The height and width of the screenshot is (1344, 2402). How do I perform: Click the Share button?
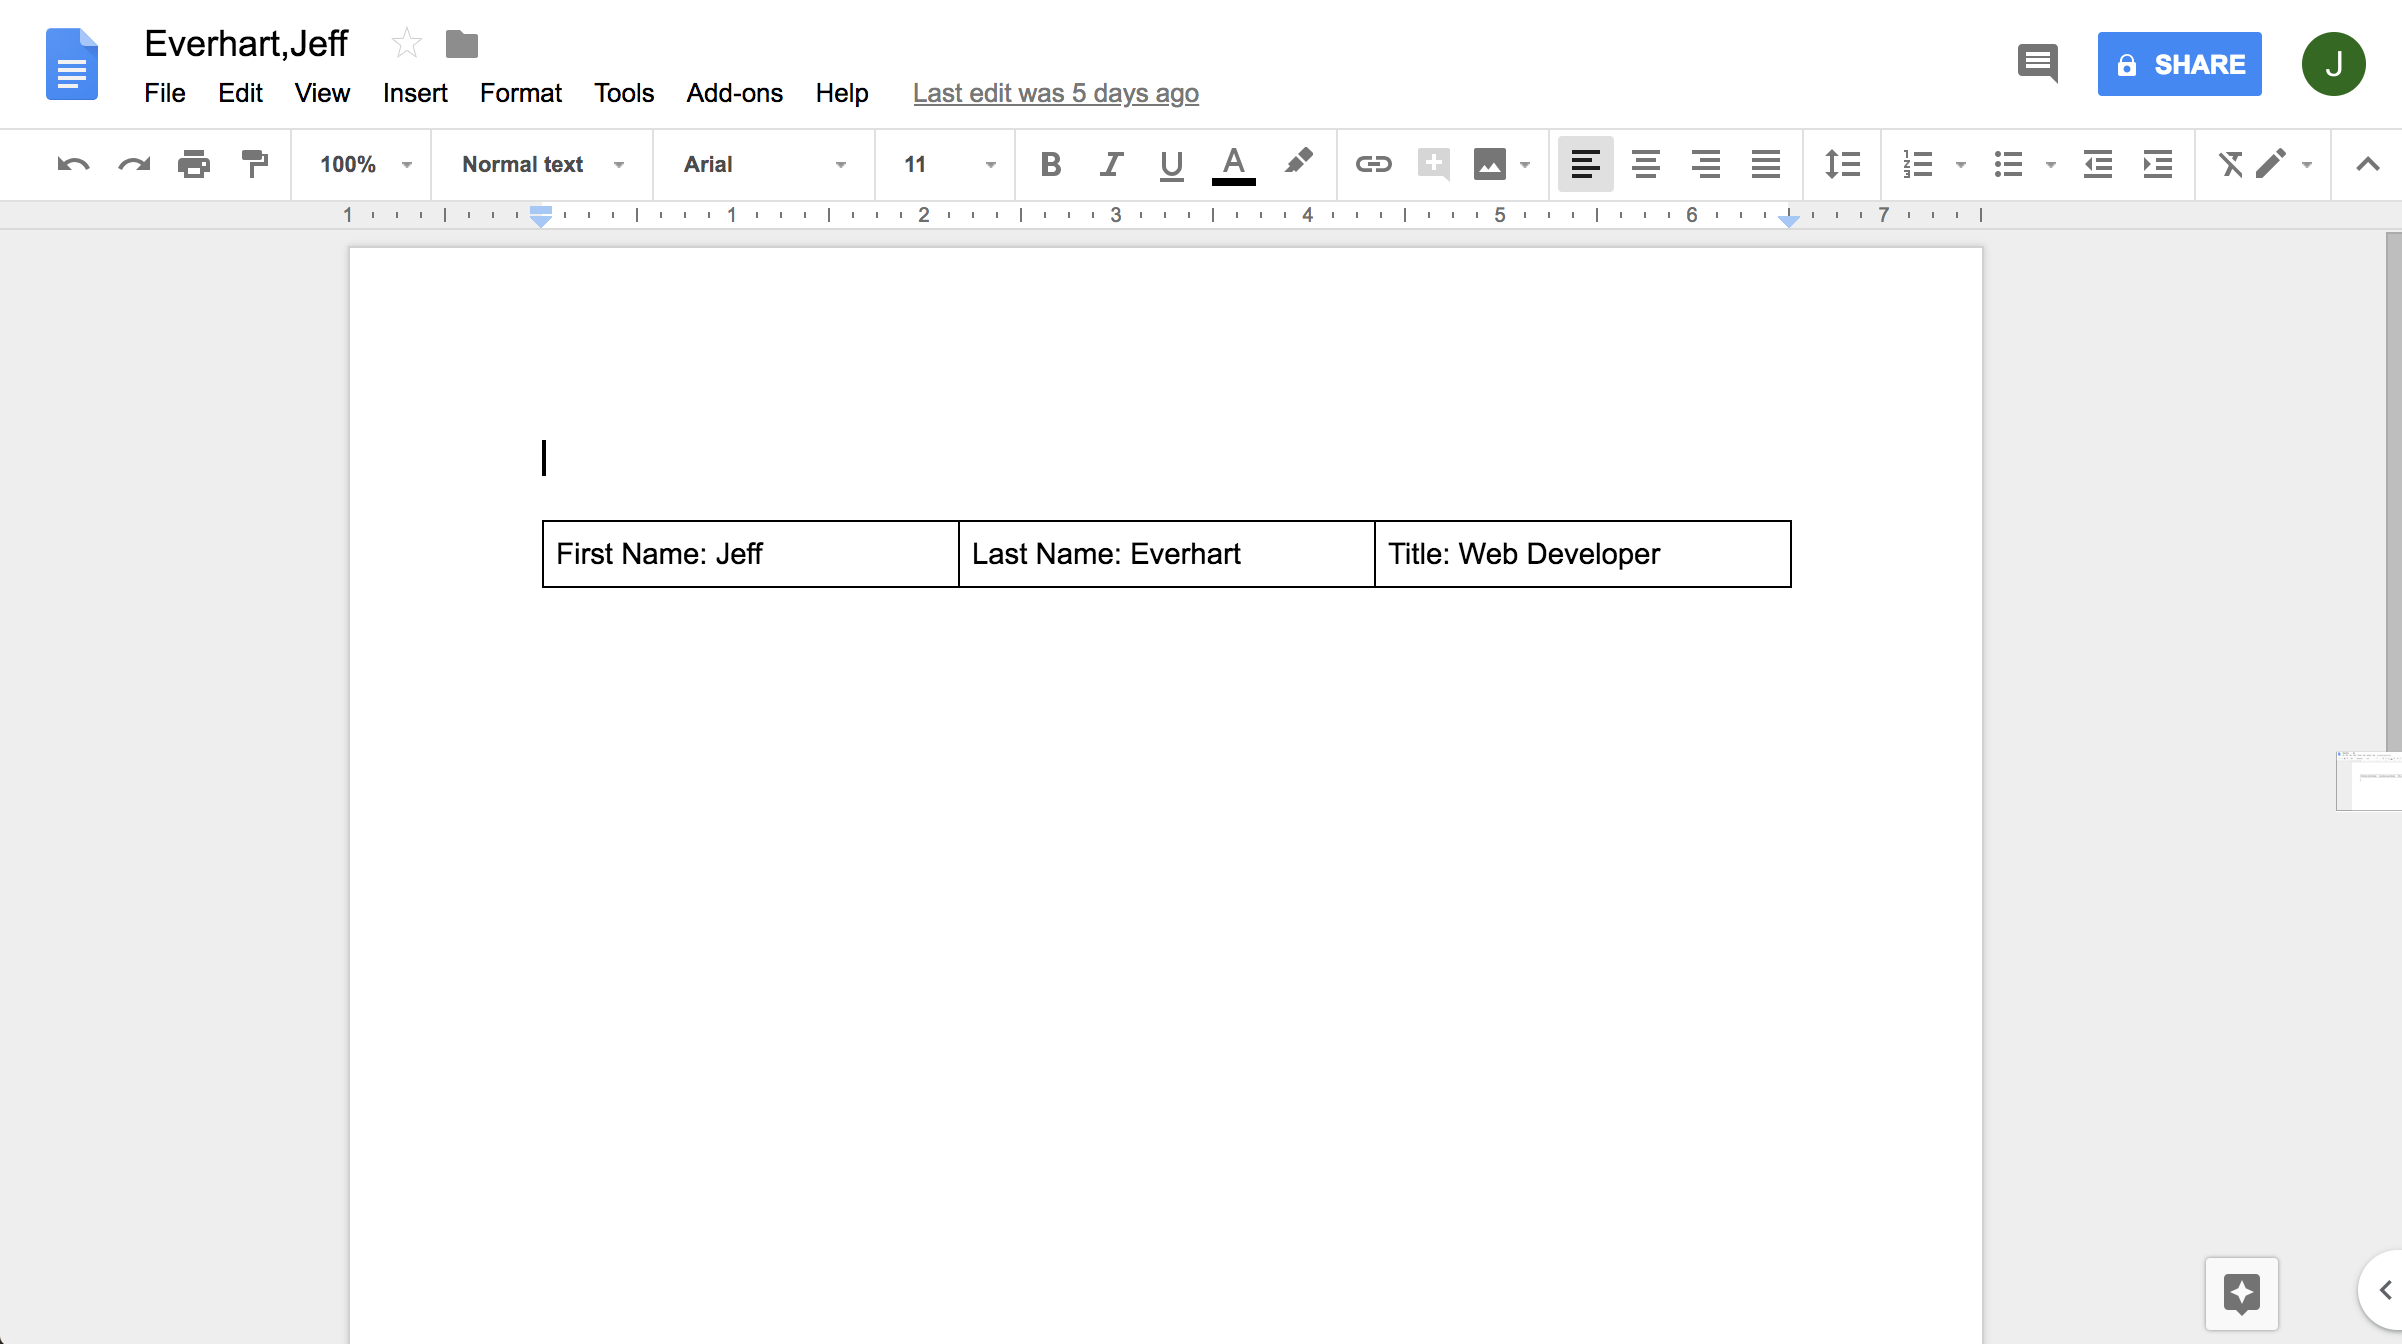(2179, 63)
